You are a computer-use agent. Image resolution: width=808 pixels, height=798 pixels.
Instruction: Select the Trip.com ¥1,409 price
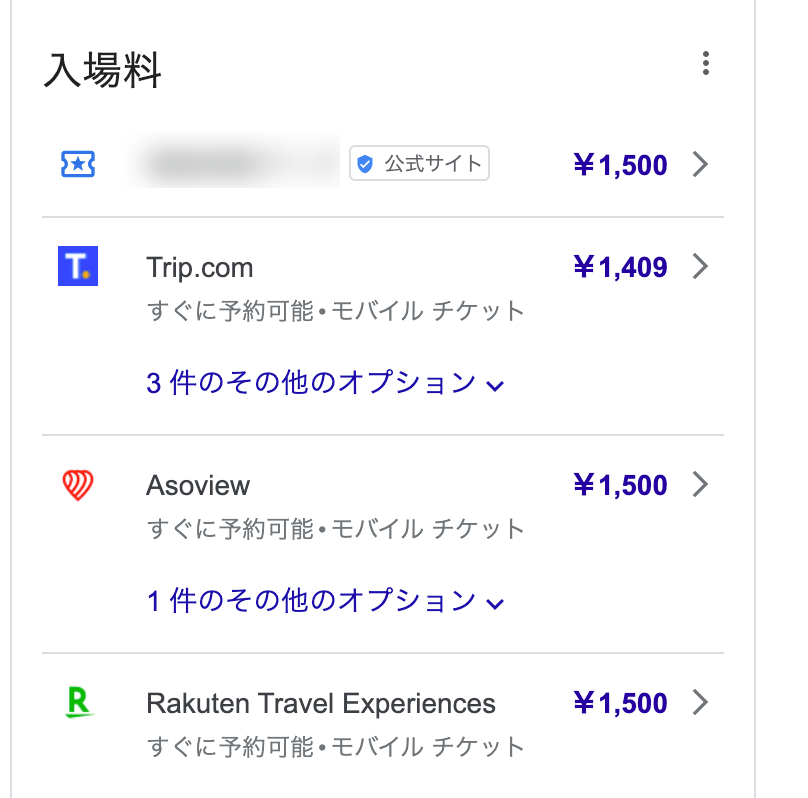(x=620, y=267)
